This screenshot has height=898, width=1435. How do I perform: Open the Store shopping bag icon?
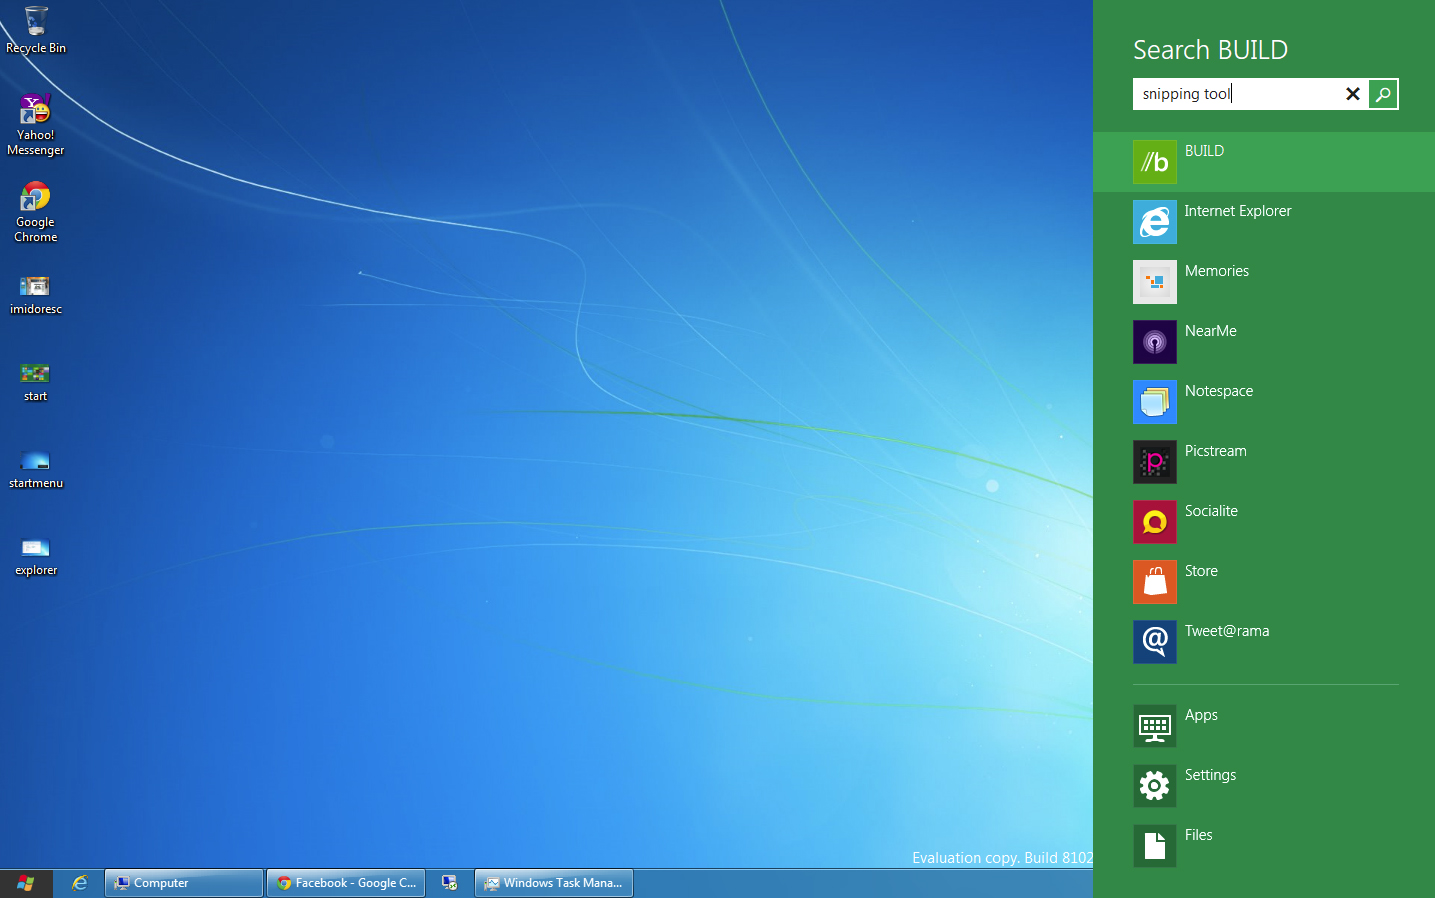(x=1154, y=582)
